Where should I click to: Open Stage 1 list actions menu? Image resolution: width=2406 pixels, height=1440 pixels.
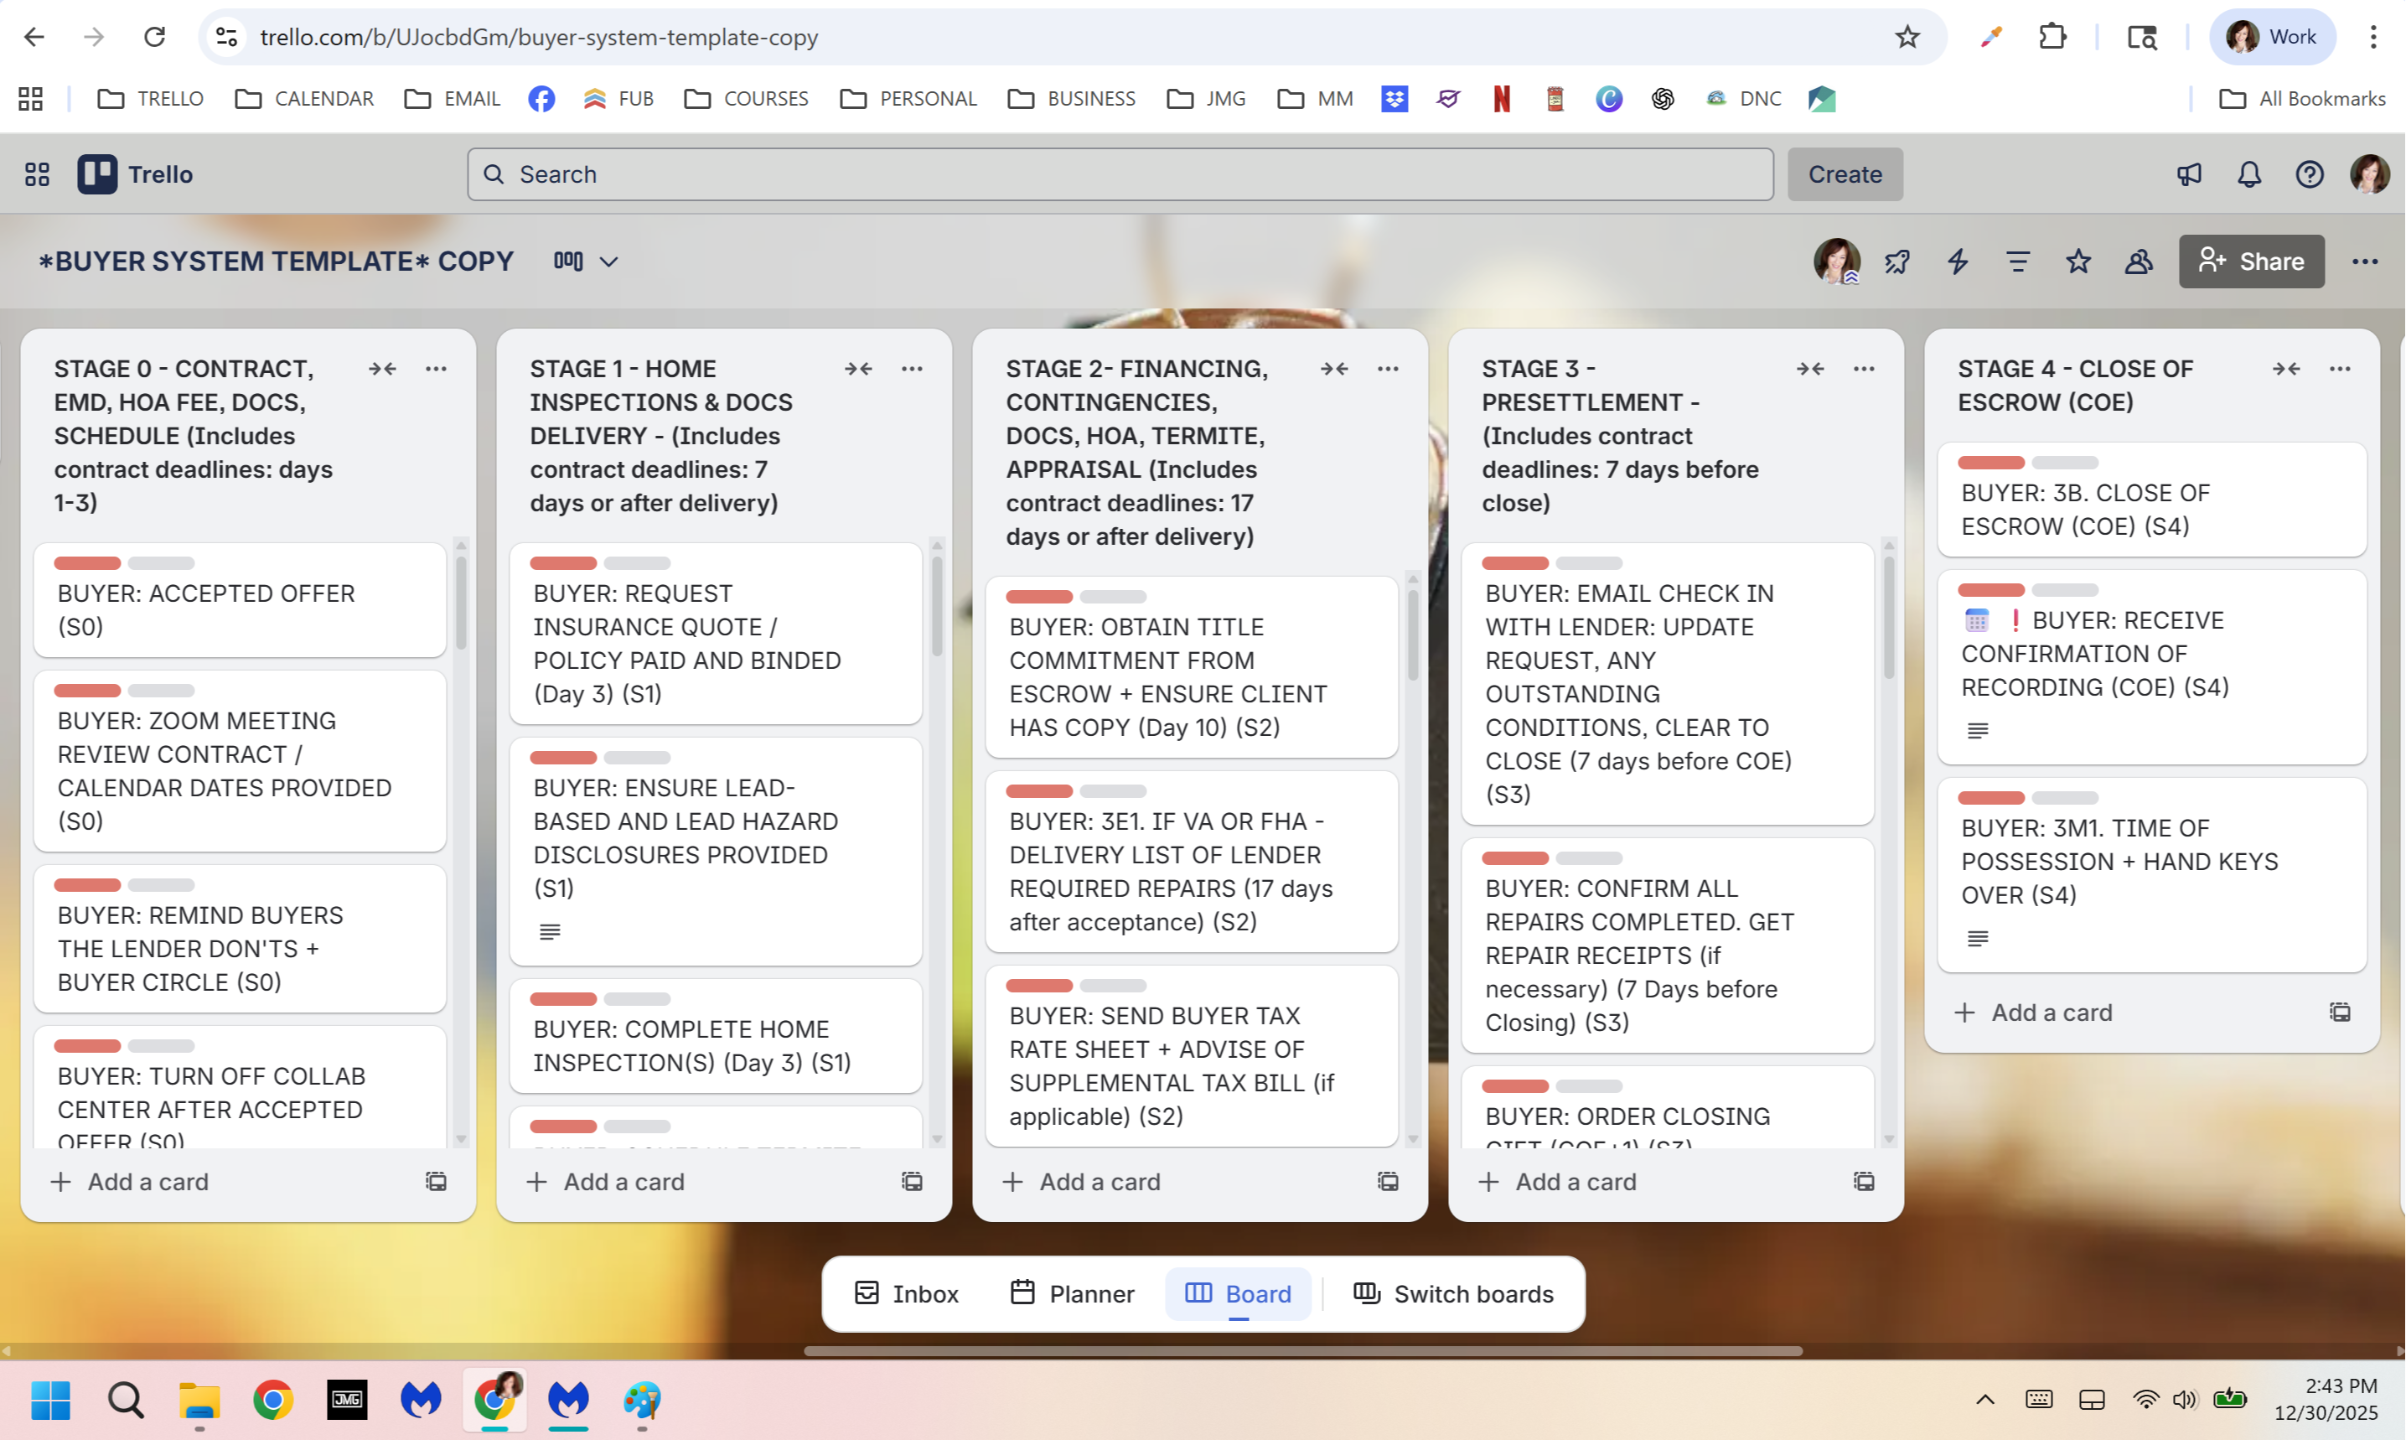[x=911, y=369]
